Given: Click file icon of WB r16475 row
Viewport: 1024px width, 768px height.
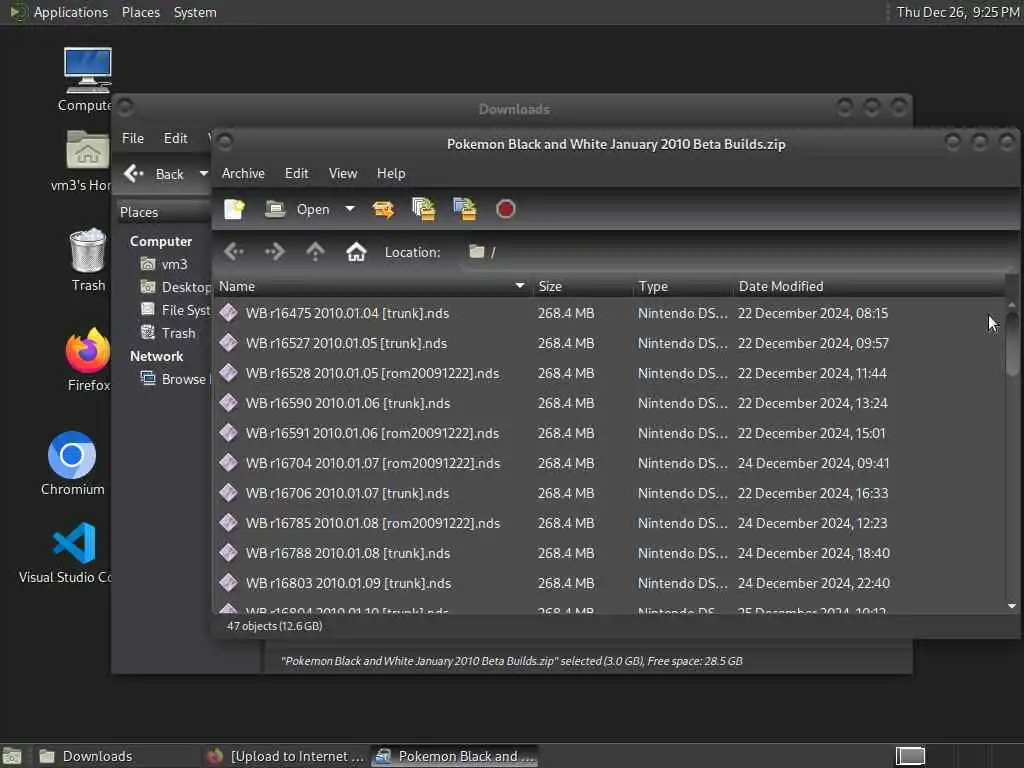Looking at the screenshot, I should (x=229, y=313).
